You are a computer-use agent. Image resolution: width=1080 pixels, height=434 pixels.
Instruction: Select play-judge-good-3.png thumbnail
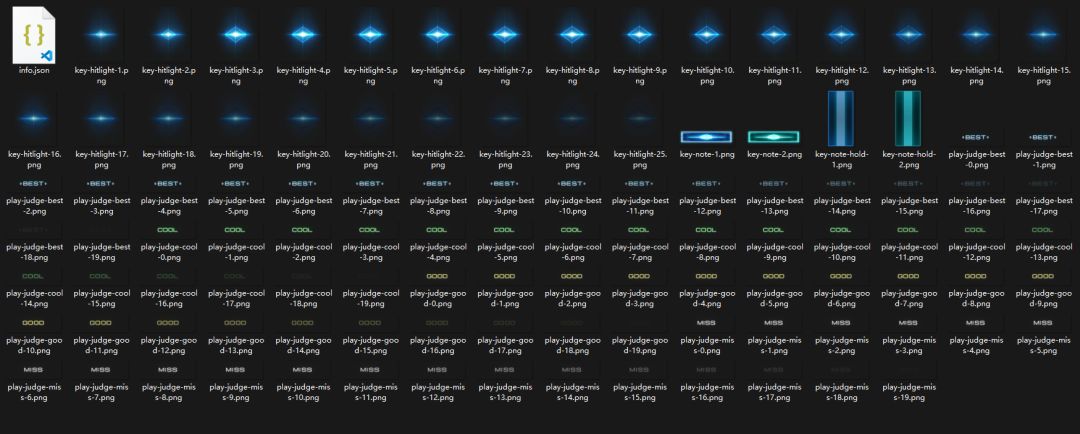(x=640, y=276)
